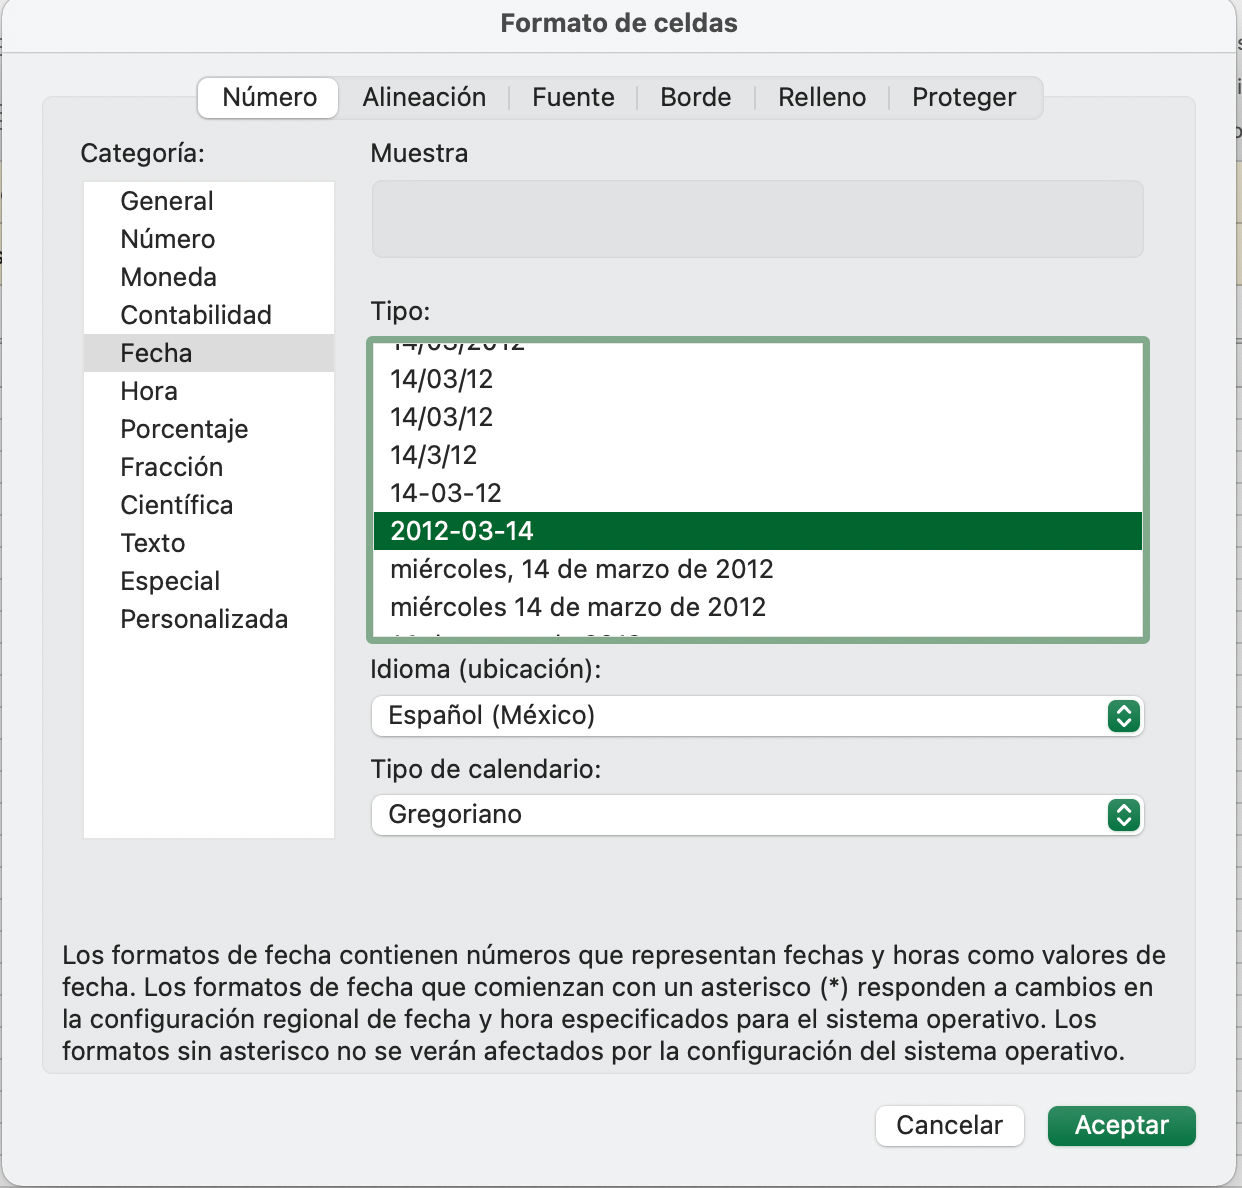
Task: Select the Porcentaje category
Action: tap(184, 429)
